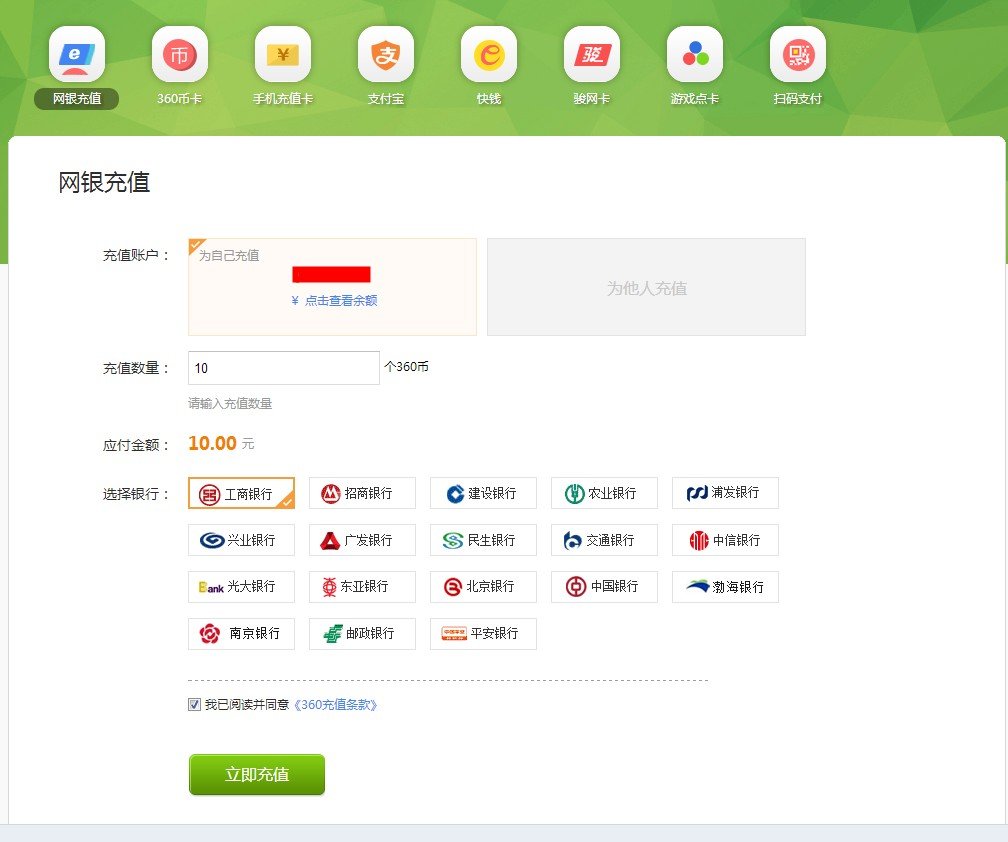The height and width of the screenshot is (842, 1008).
Task: Open the 快钱 payment method
Action: [489, 57]
